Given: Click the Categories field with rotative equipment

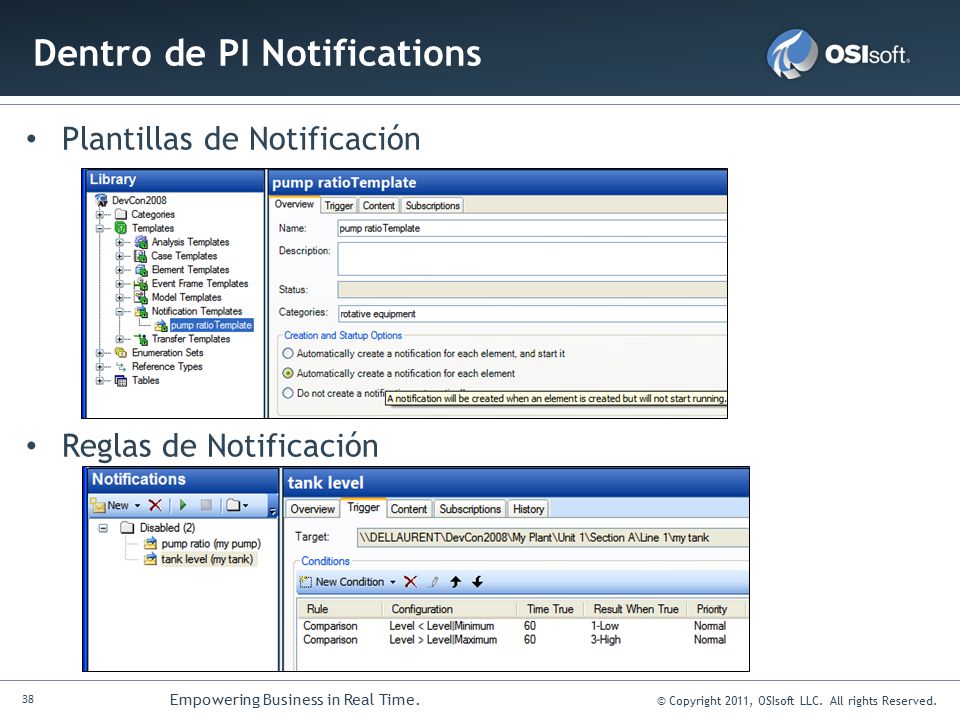Looking at the screenshot, I should tap(532, 314).
